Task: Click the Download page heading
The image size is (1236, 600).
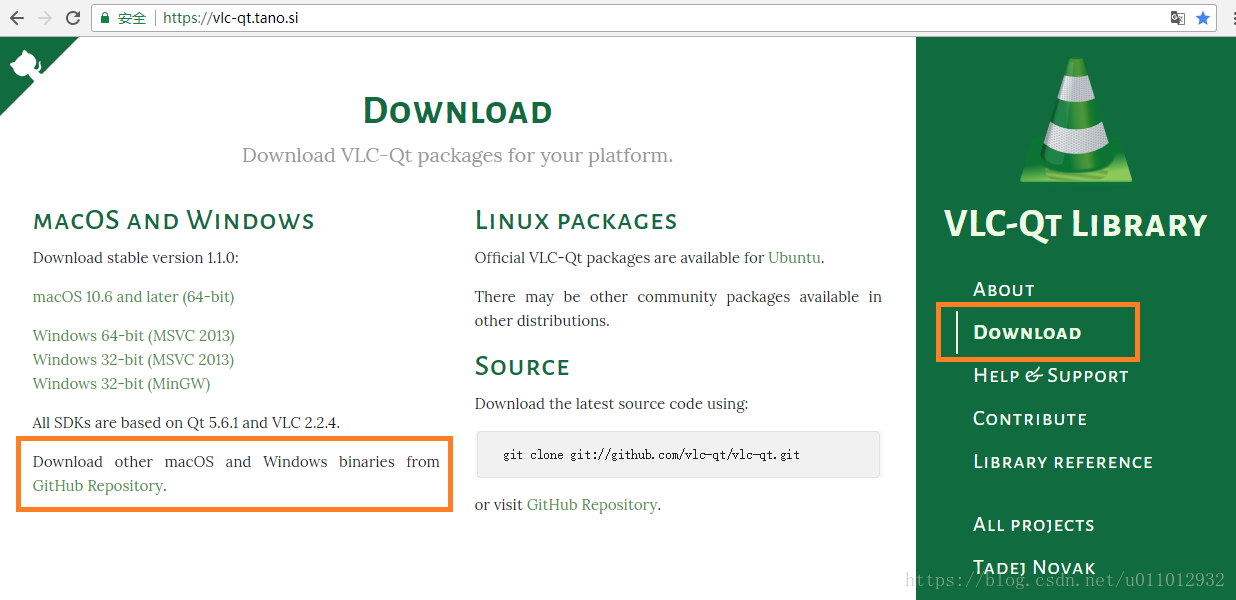Action: pos(457,111)
